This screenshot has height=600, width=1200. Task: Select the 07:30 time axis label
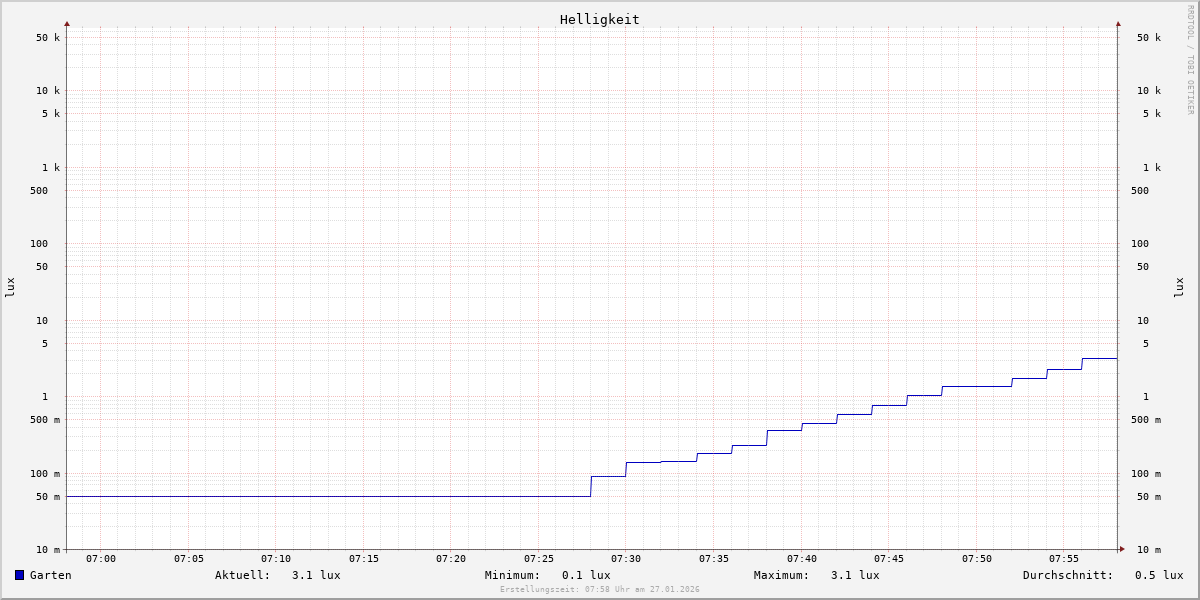pyautogui.click(x=626, y=559)
